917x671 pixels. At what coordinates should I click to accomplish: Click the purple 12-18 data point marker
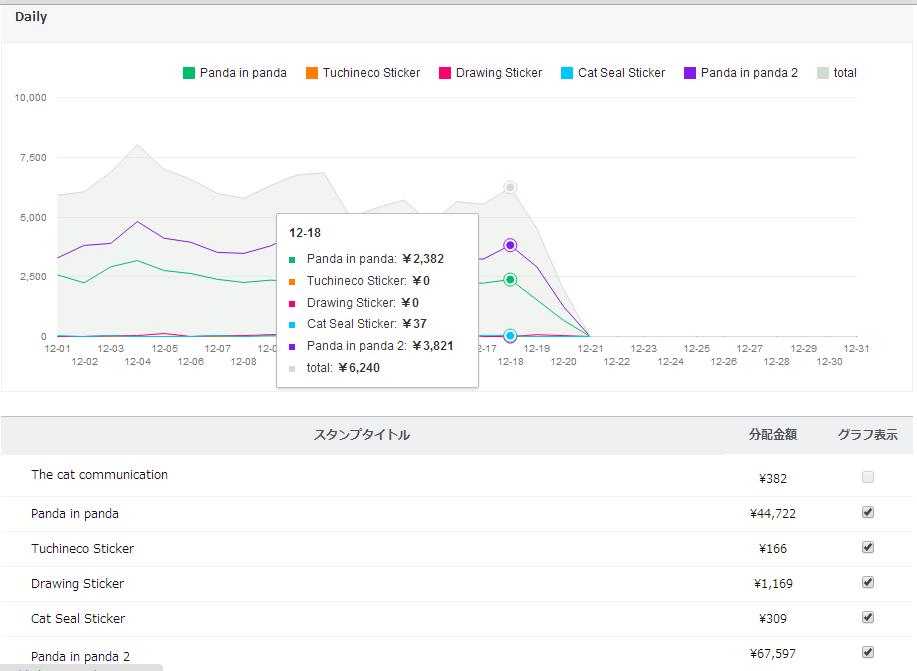[510, 245]
